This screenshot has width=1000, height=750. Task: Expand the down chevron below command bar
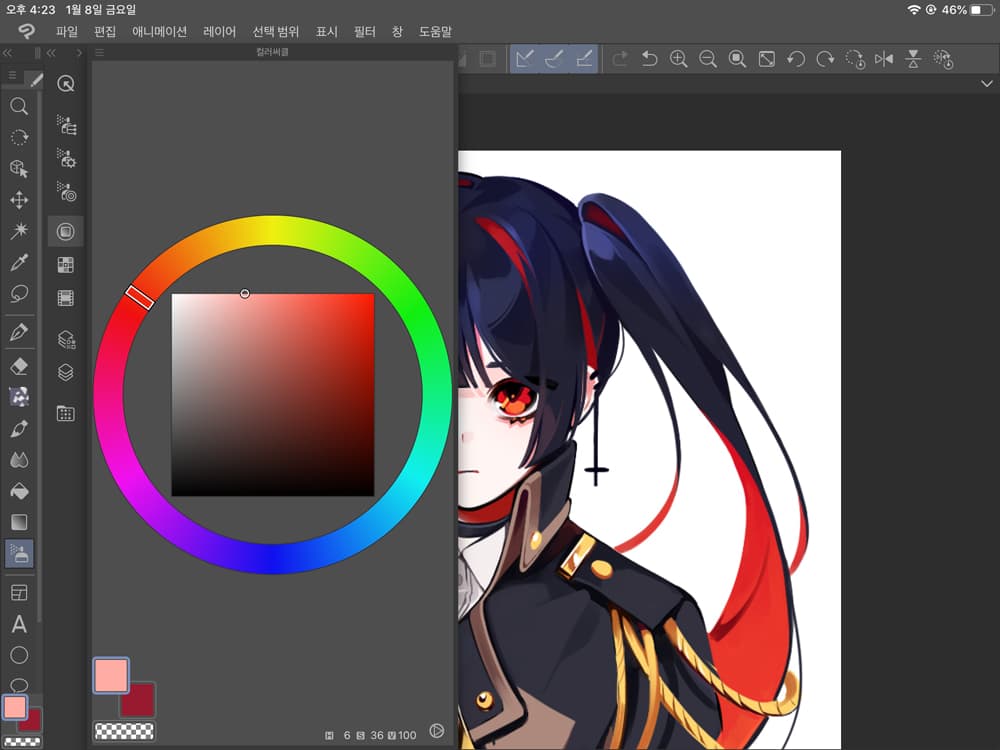pyautogui.click(x=987, y=84)
